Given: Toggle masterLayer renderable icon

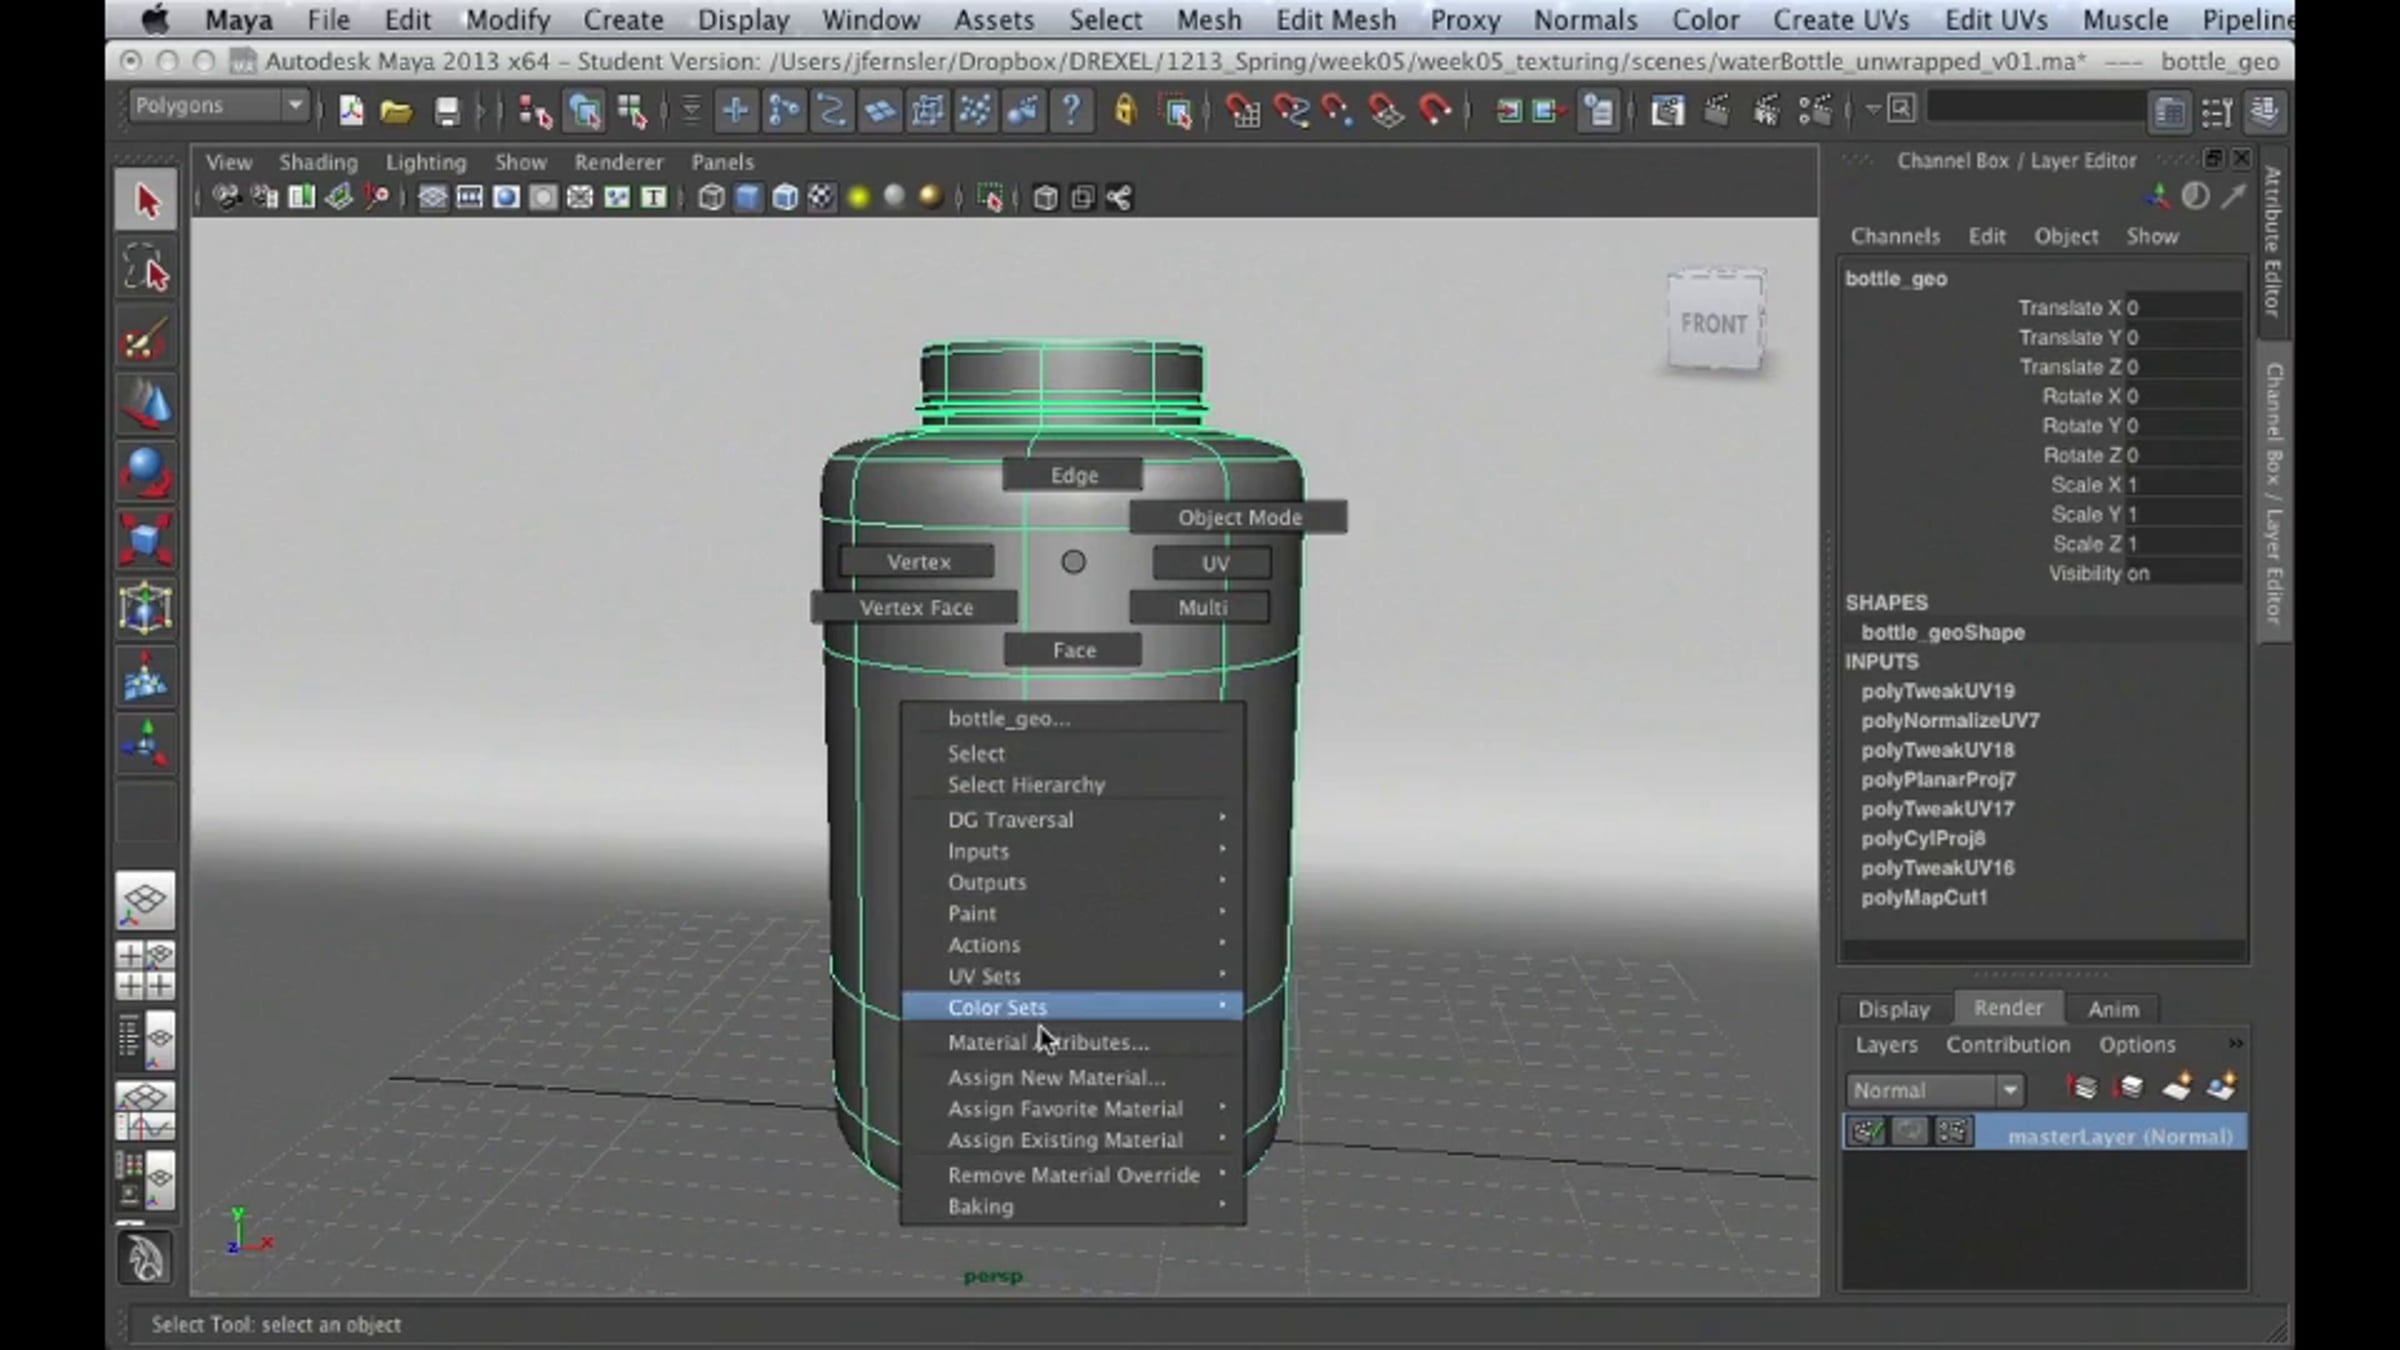Looking at the screenshot, I should (x=1866, y=1132).
